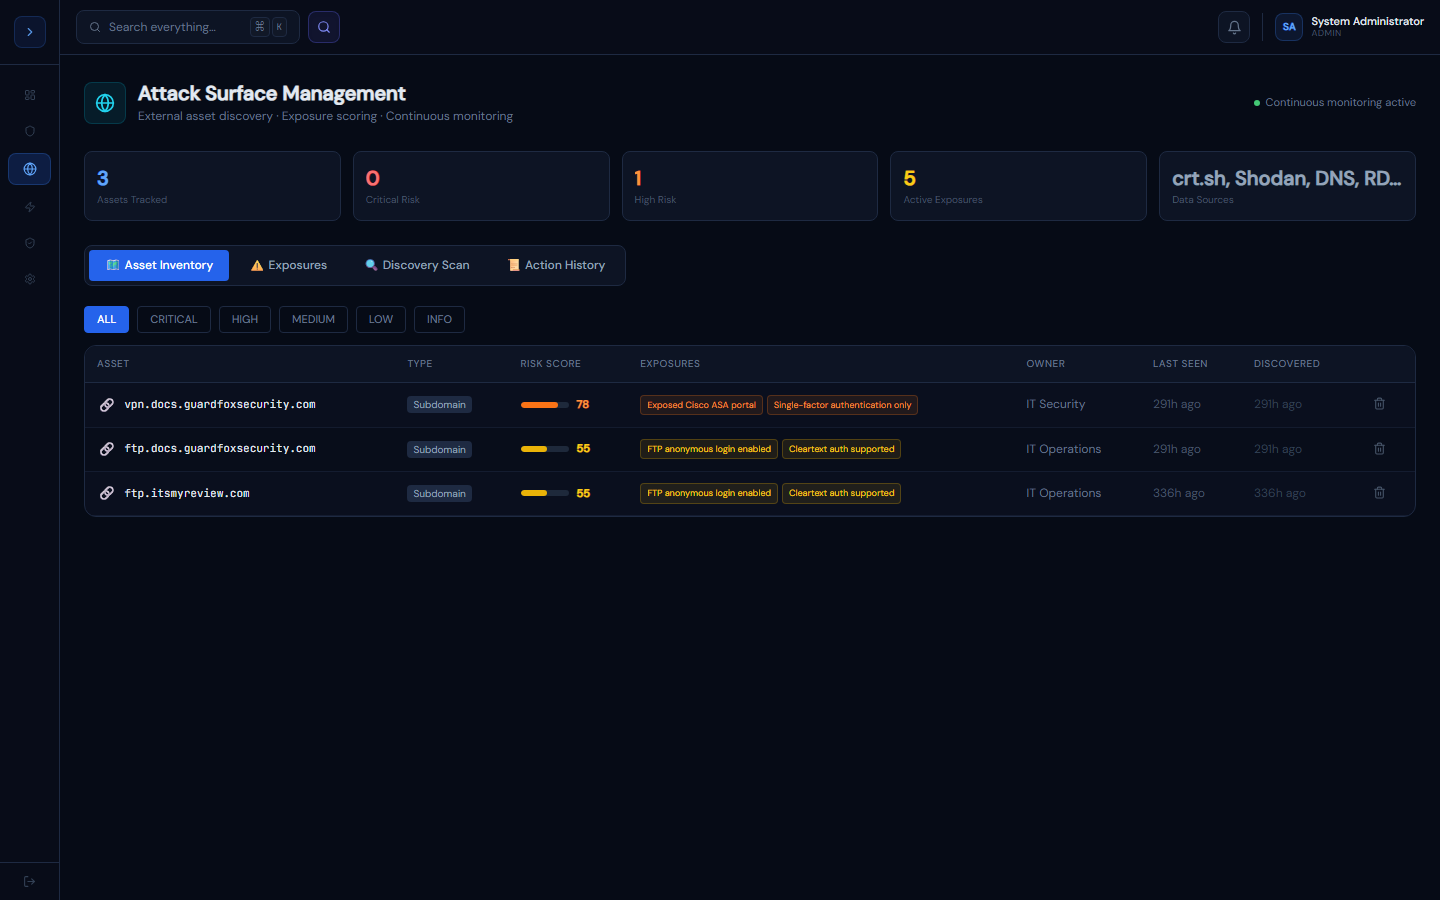The height and width of the screenshot is (900, 1440).
Task: Switch to the Action History tab
Action: [556, 265]
